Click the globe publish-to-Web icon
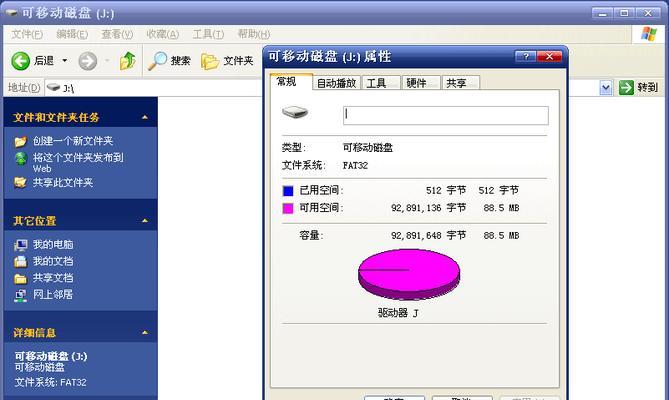Image resolution: width=669 pixels, height=400 pixels. [x=20, y=159]
